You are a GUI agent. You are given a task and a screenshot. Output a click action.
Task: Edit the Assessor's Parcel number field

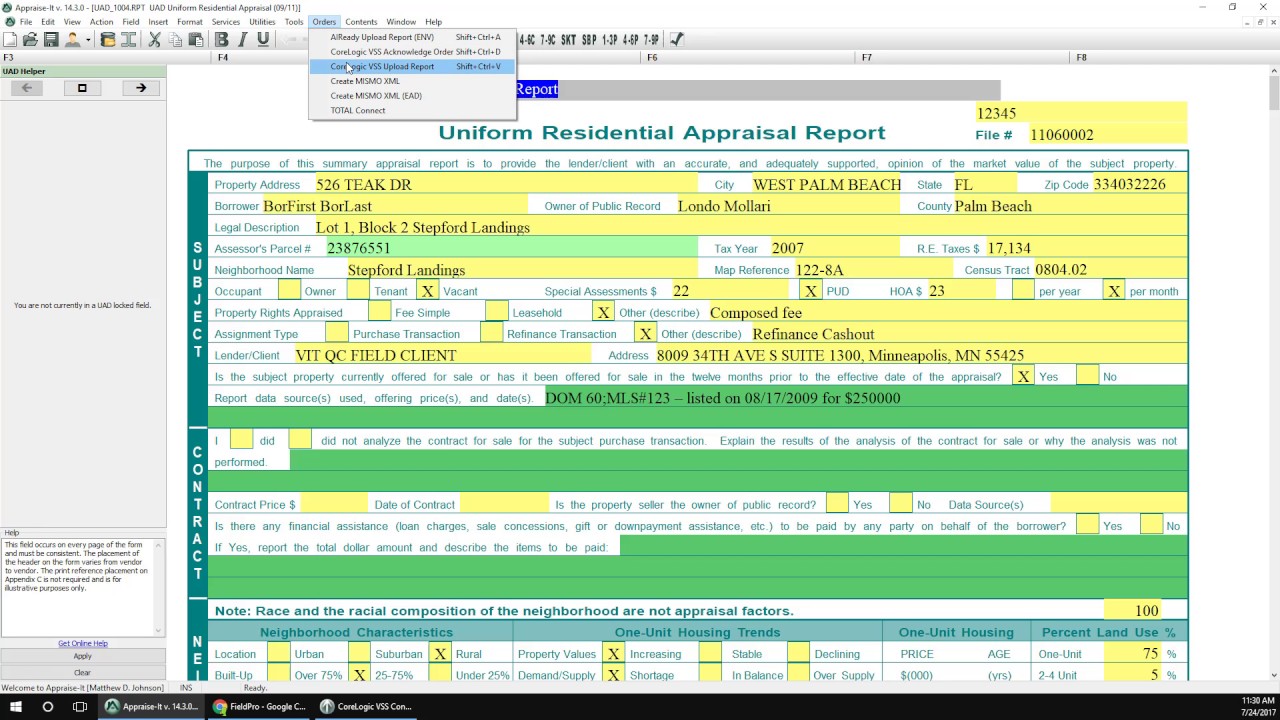(x=512, y=248)
